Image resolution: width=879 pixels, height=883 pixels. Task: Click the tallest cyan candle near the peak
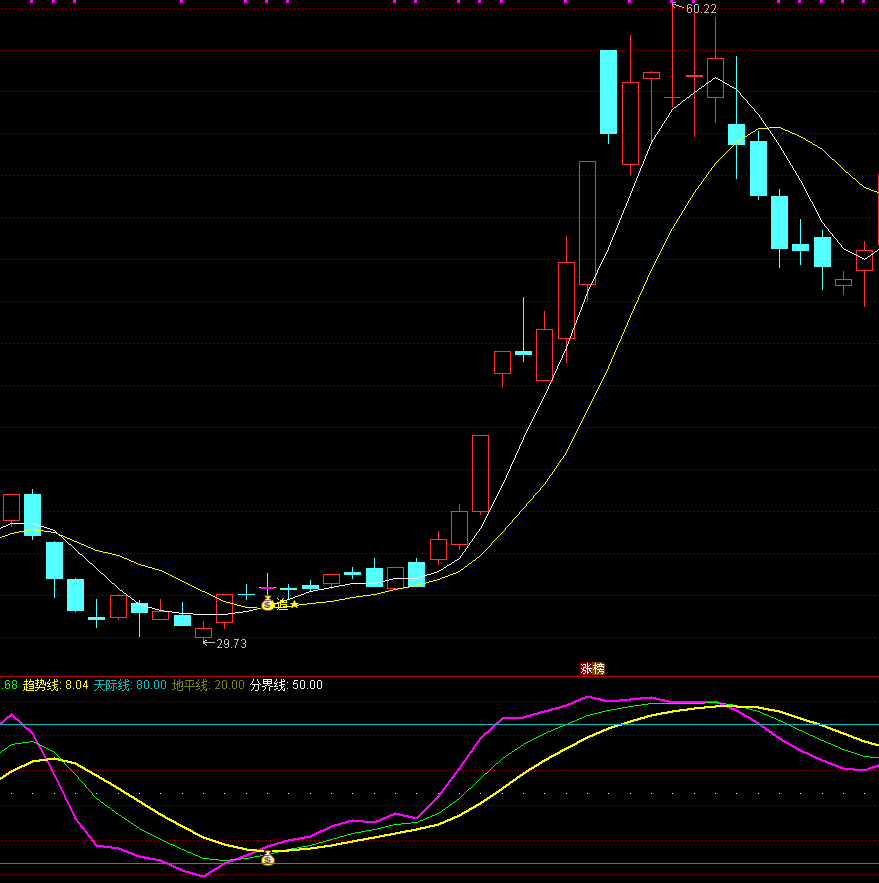[608, 91]
